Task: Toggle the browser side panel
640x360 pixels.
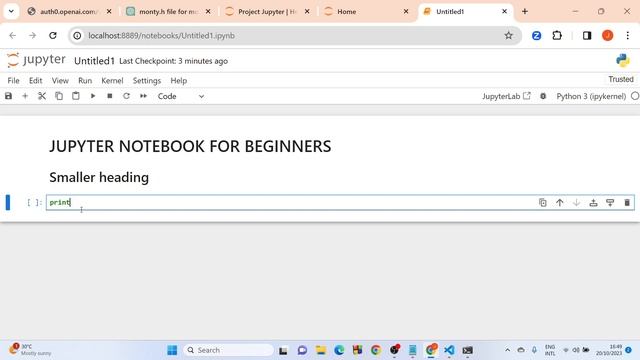Action: (587, 36)
